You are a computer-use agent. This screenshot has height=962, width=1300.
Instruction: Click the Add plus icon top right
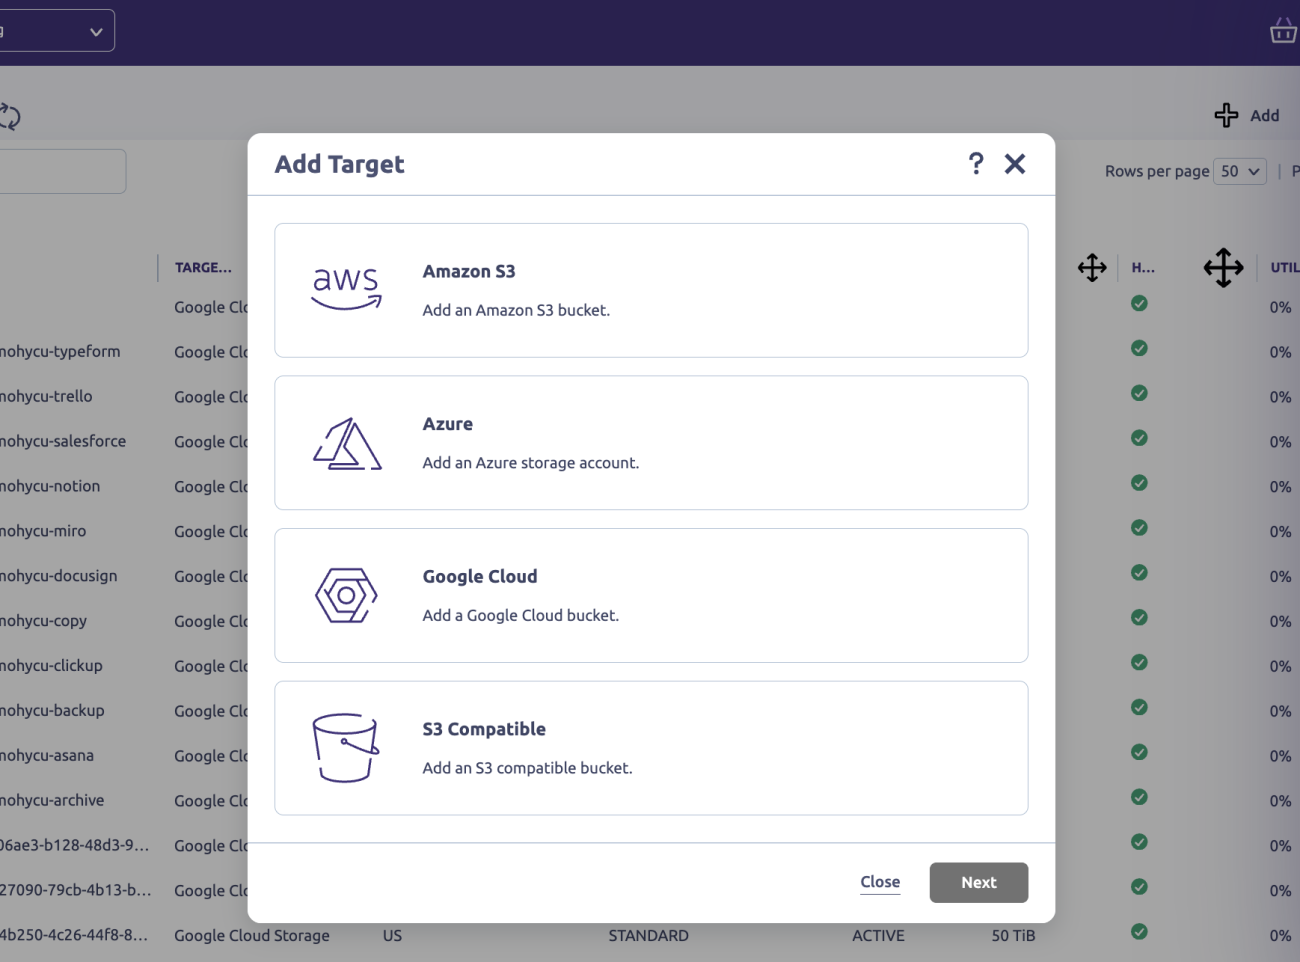pyautogui.click(x=1225, y=115)
